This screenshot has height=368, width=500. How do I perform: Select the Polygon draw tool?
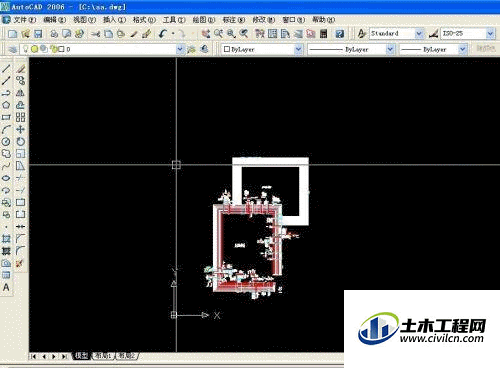6,105
